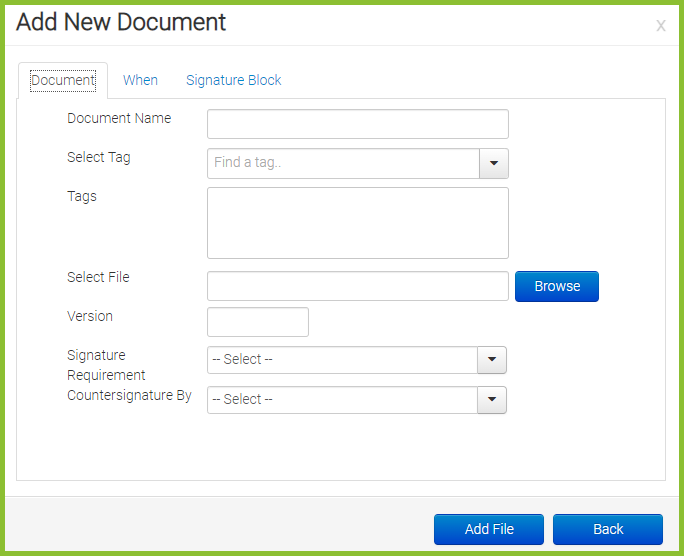Click the Signature Requirement label
The height and width of the screenshot is (556, 684).
106,365
